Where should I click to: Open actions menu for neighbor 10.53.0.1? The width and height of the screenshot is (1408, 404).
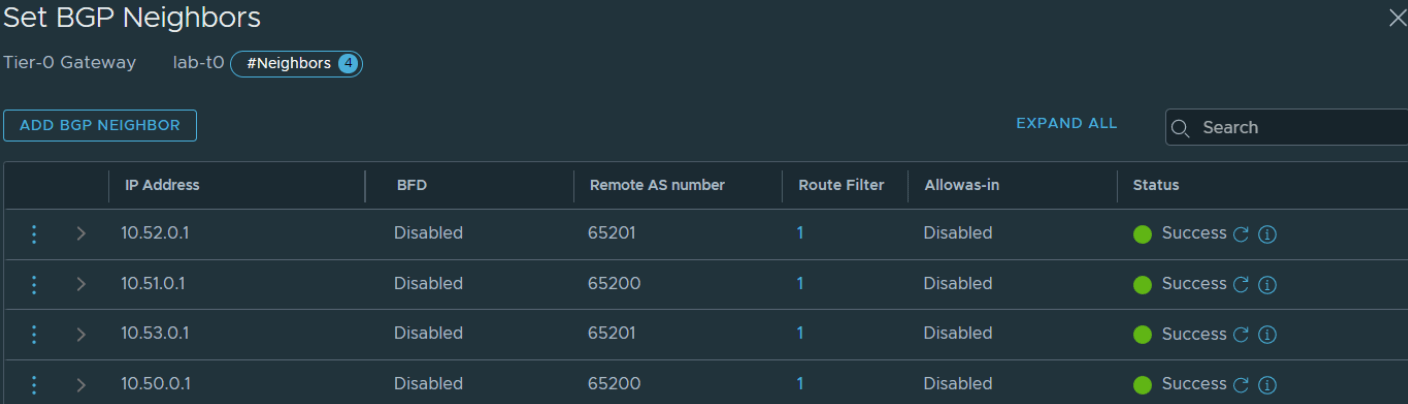34,334
